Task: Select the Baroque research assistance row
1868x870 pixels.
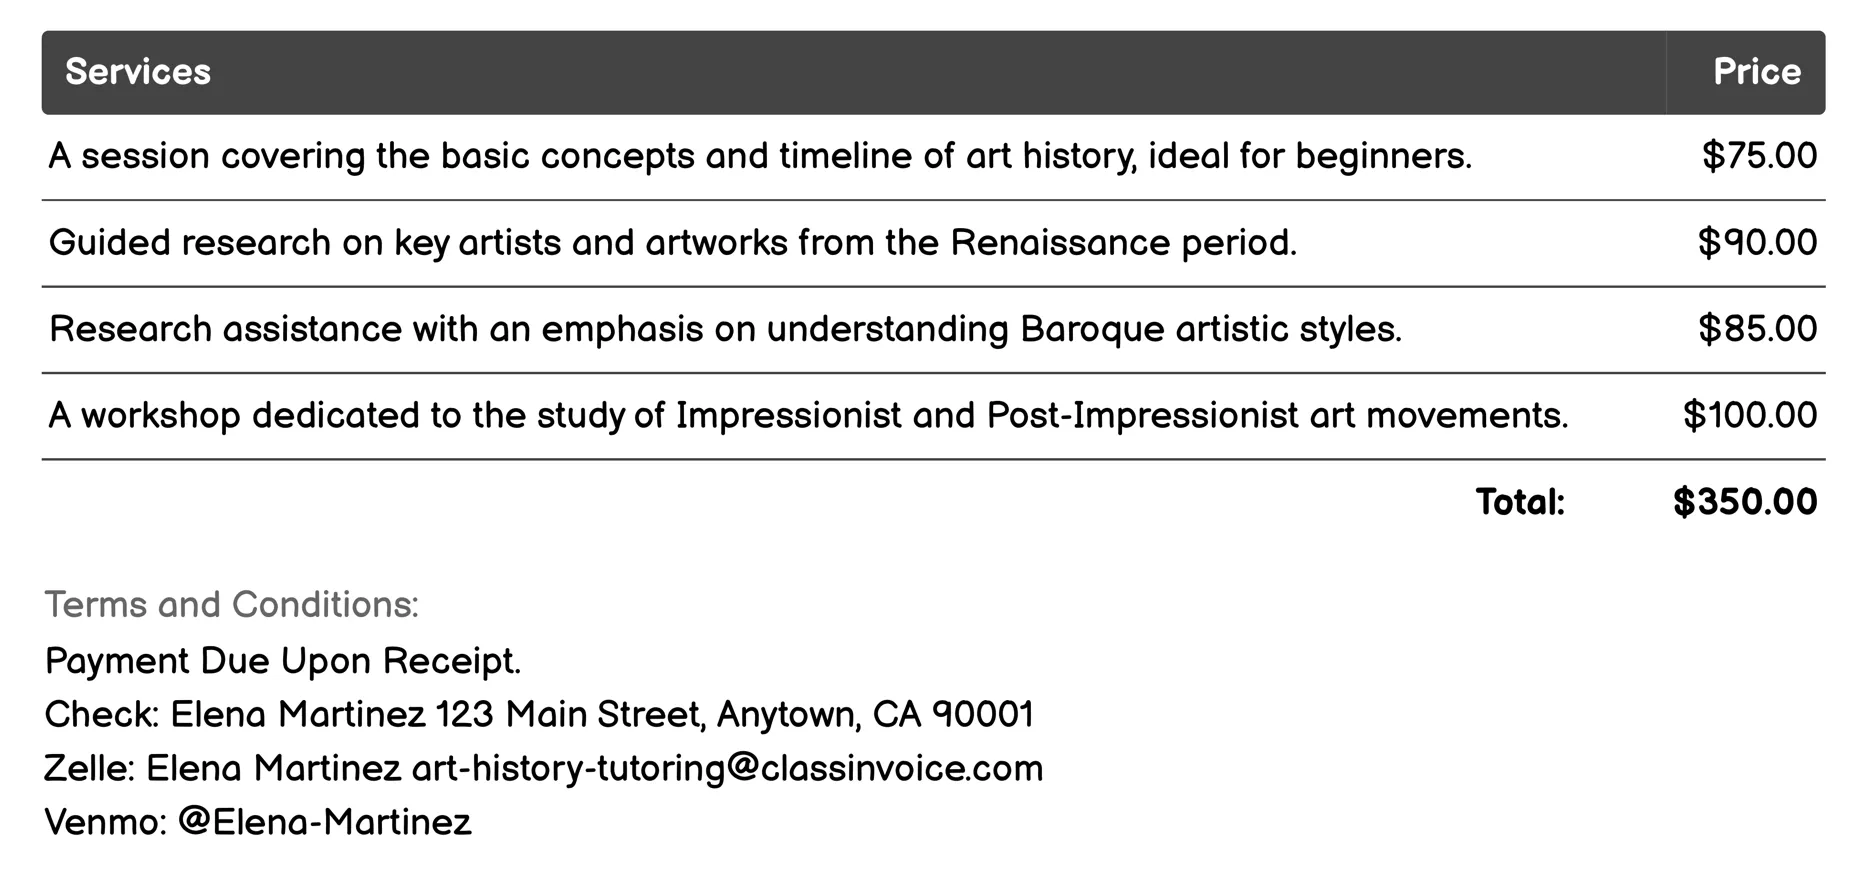Action: coord(725,329)
